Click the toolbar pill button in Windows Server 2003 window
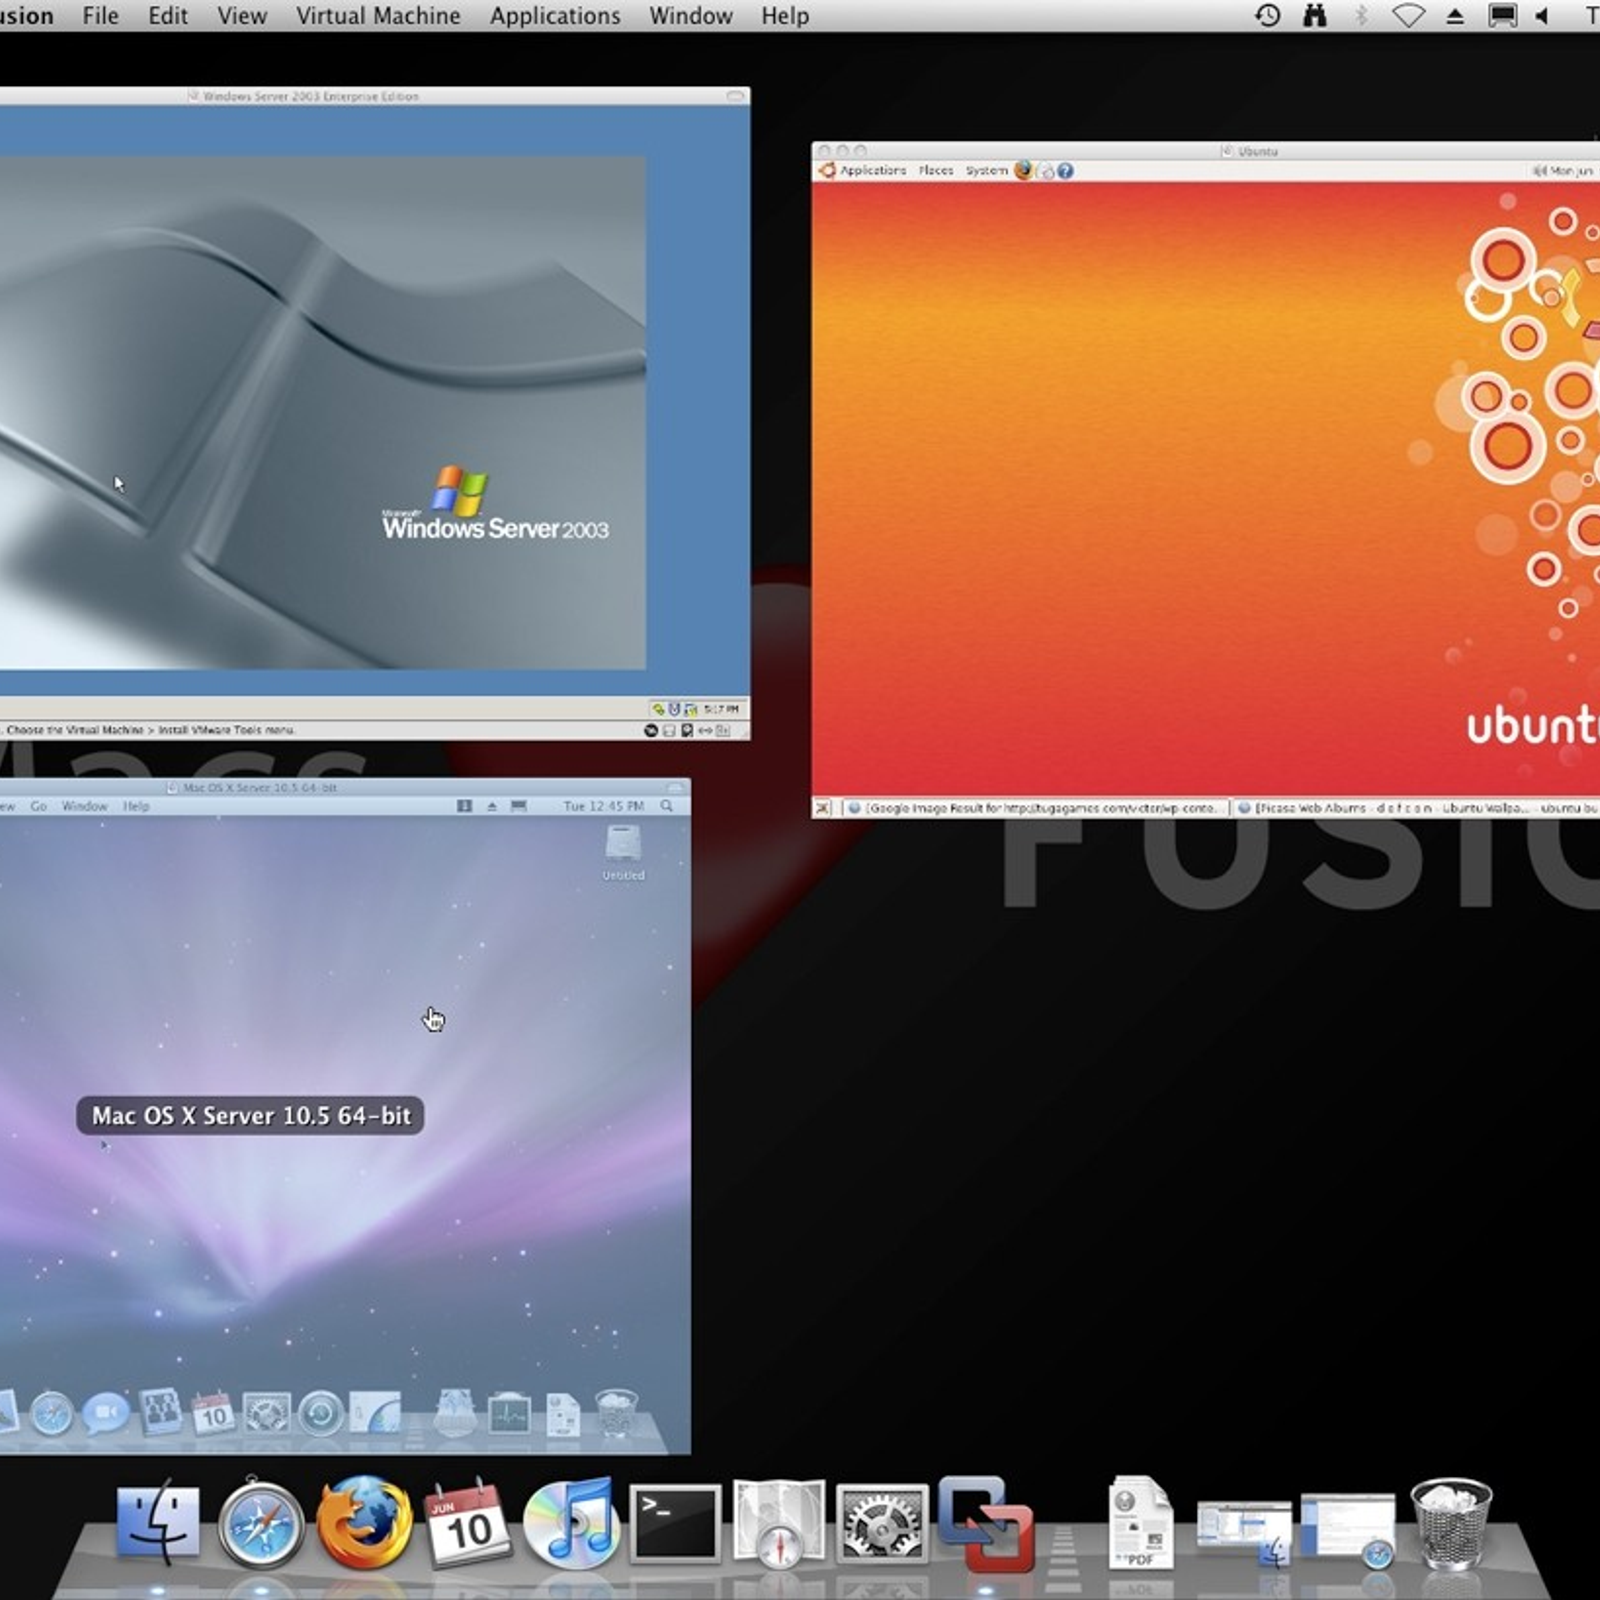The width and height of the screenshot is (1600, 1600). (736, 96)
